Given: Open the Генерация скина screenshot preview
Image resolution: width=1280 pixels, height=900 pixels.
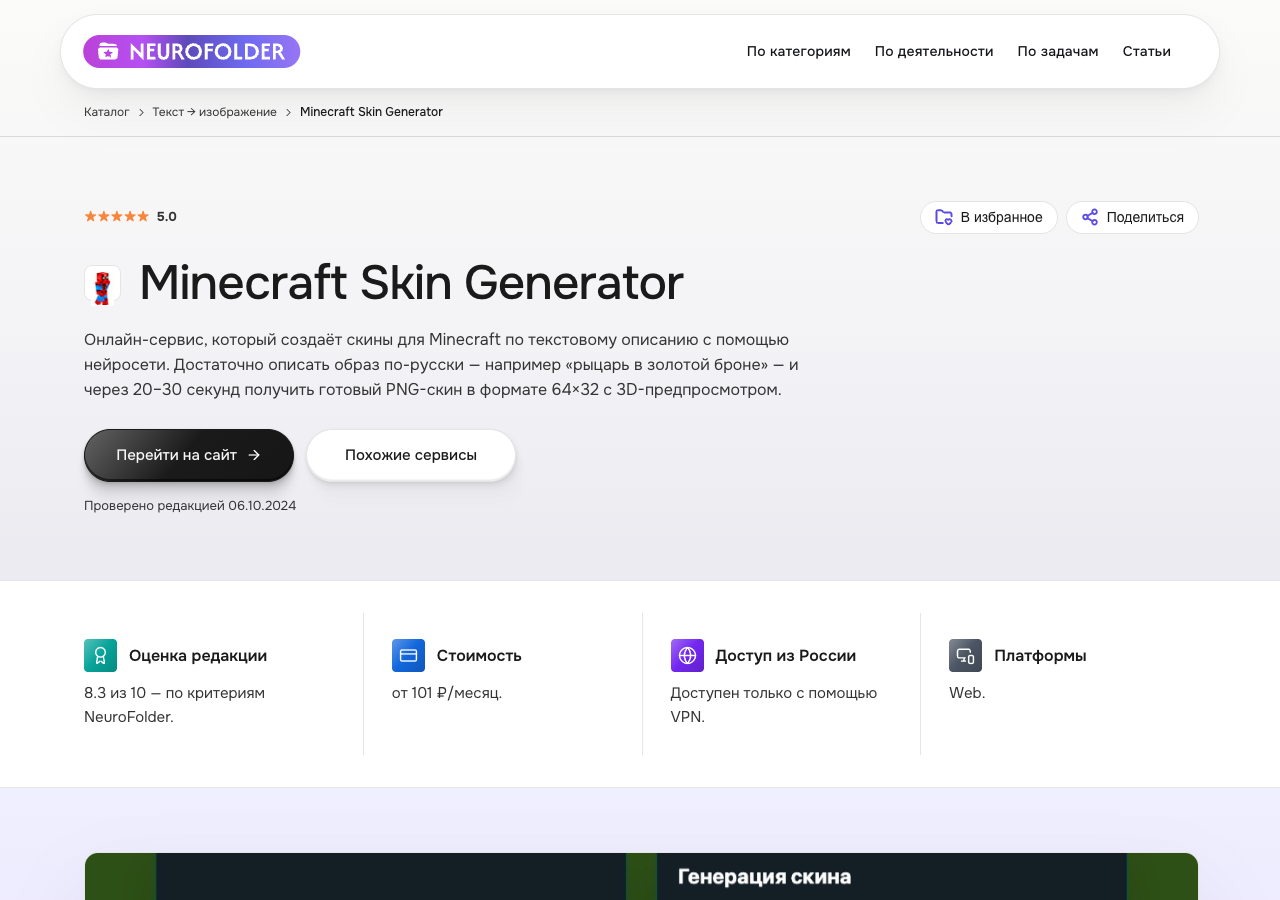Looking at the screenshot, I should point(641,876).
